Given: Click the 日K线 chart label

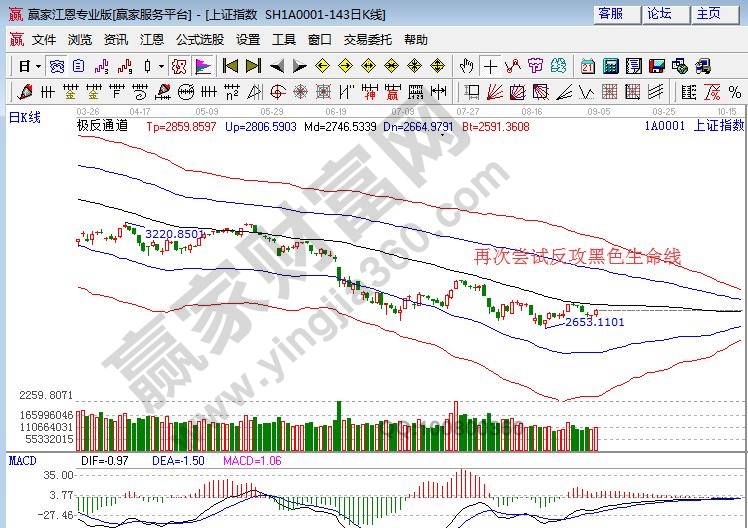Looking at the screenshot, I should 25,118.
